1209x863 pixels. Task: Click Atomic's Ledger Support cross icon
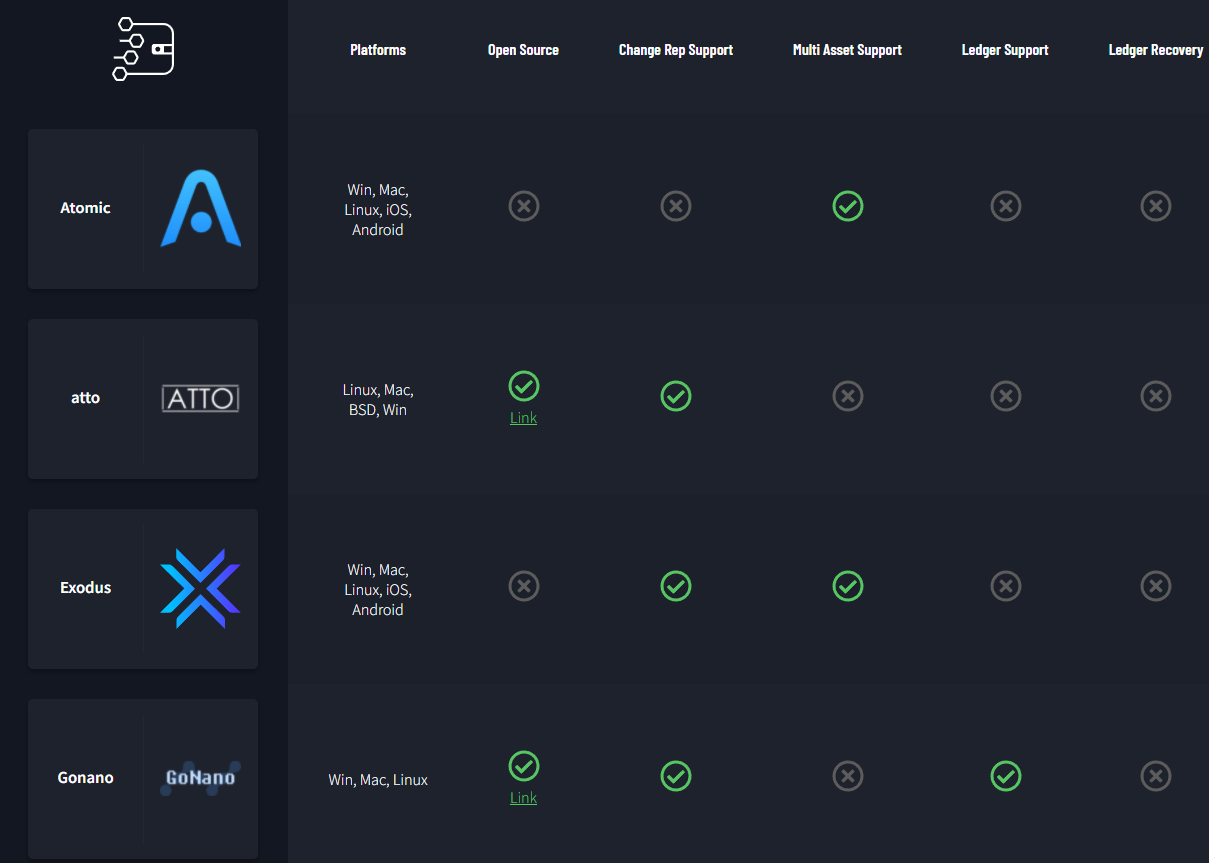pos(1006,206)
